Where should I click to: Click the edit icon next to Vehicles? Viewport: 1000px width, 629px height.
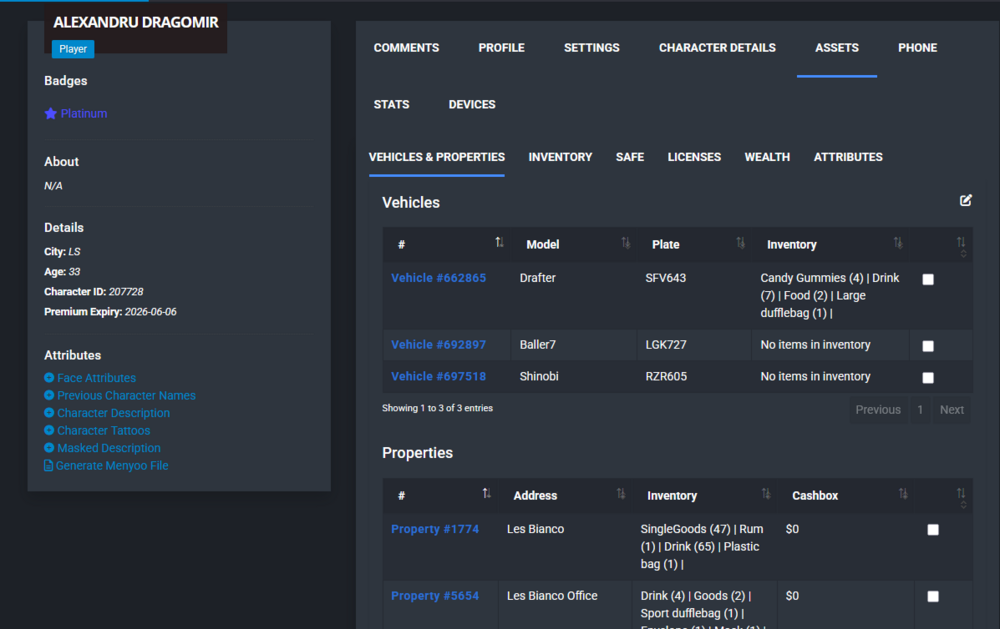(966, 200)
